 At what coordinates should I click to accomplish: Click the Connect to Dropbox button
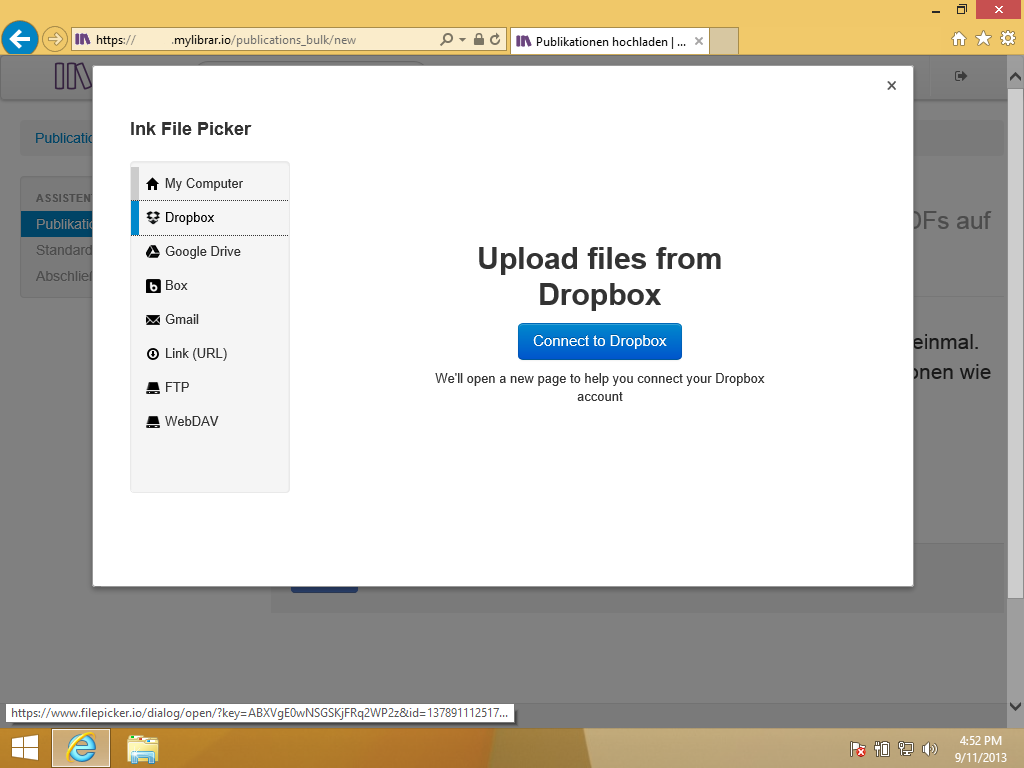[x=599, y=341]
